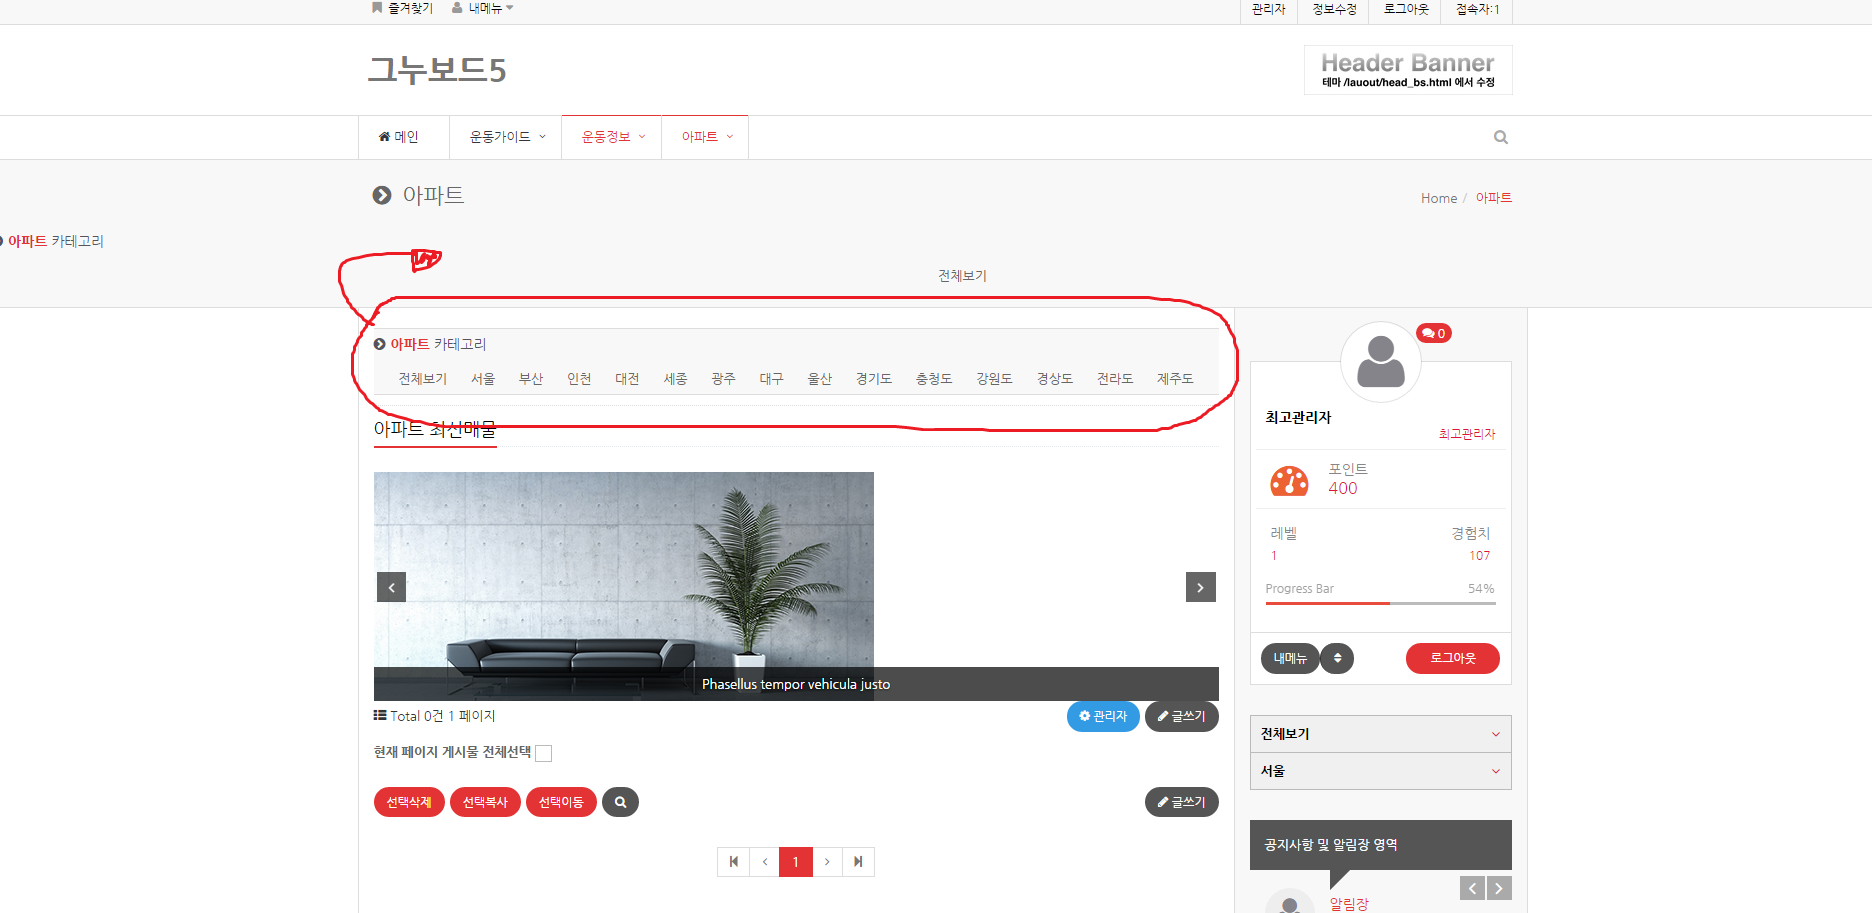Select the 경상도 category
This screenshot has width=1872, height=913.
1055,379
